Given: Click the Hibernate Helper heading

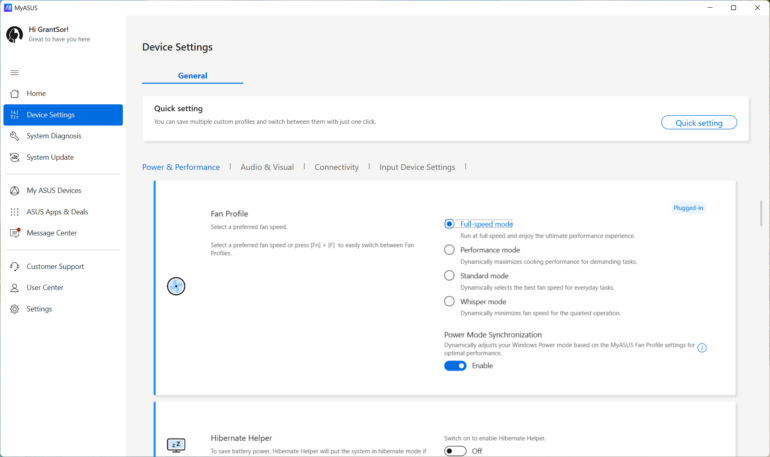Looking at the screenshot, I should point(241,438).
